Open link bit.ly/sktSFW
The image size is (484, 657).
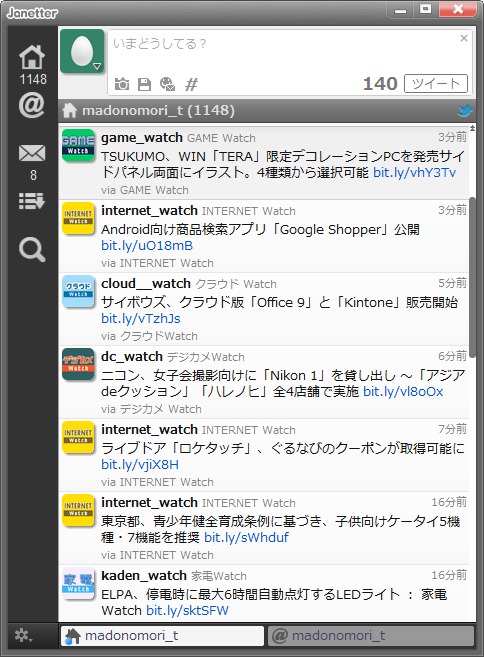187,610
